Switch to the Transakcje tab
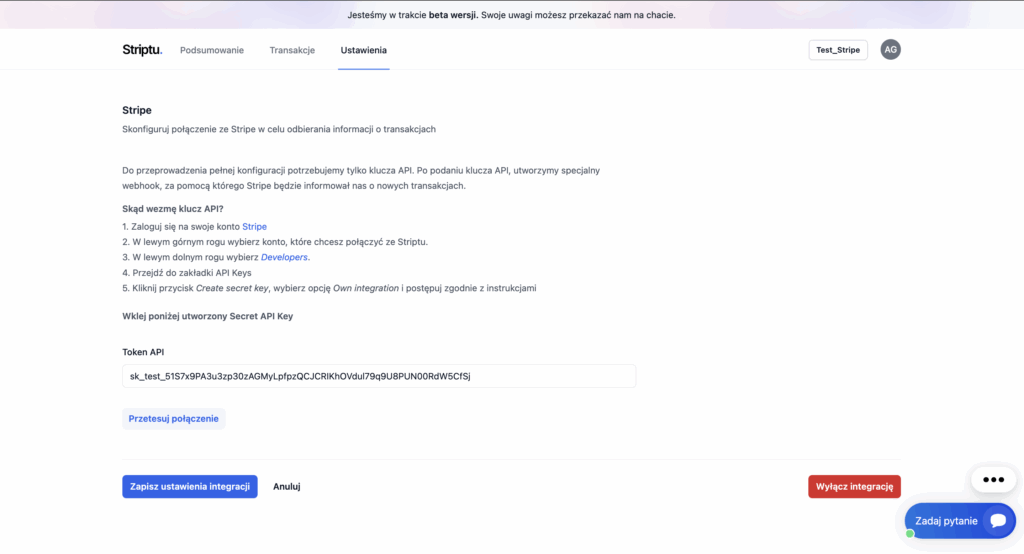1024x554 pixels. (292, 50)
